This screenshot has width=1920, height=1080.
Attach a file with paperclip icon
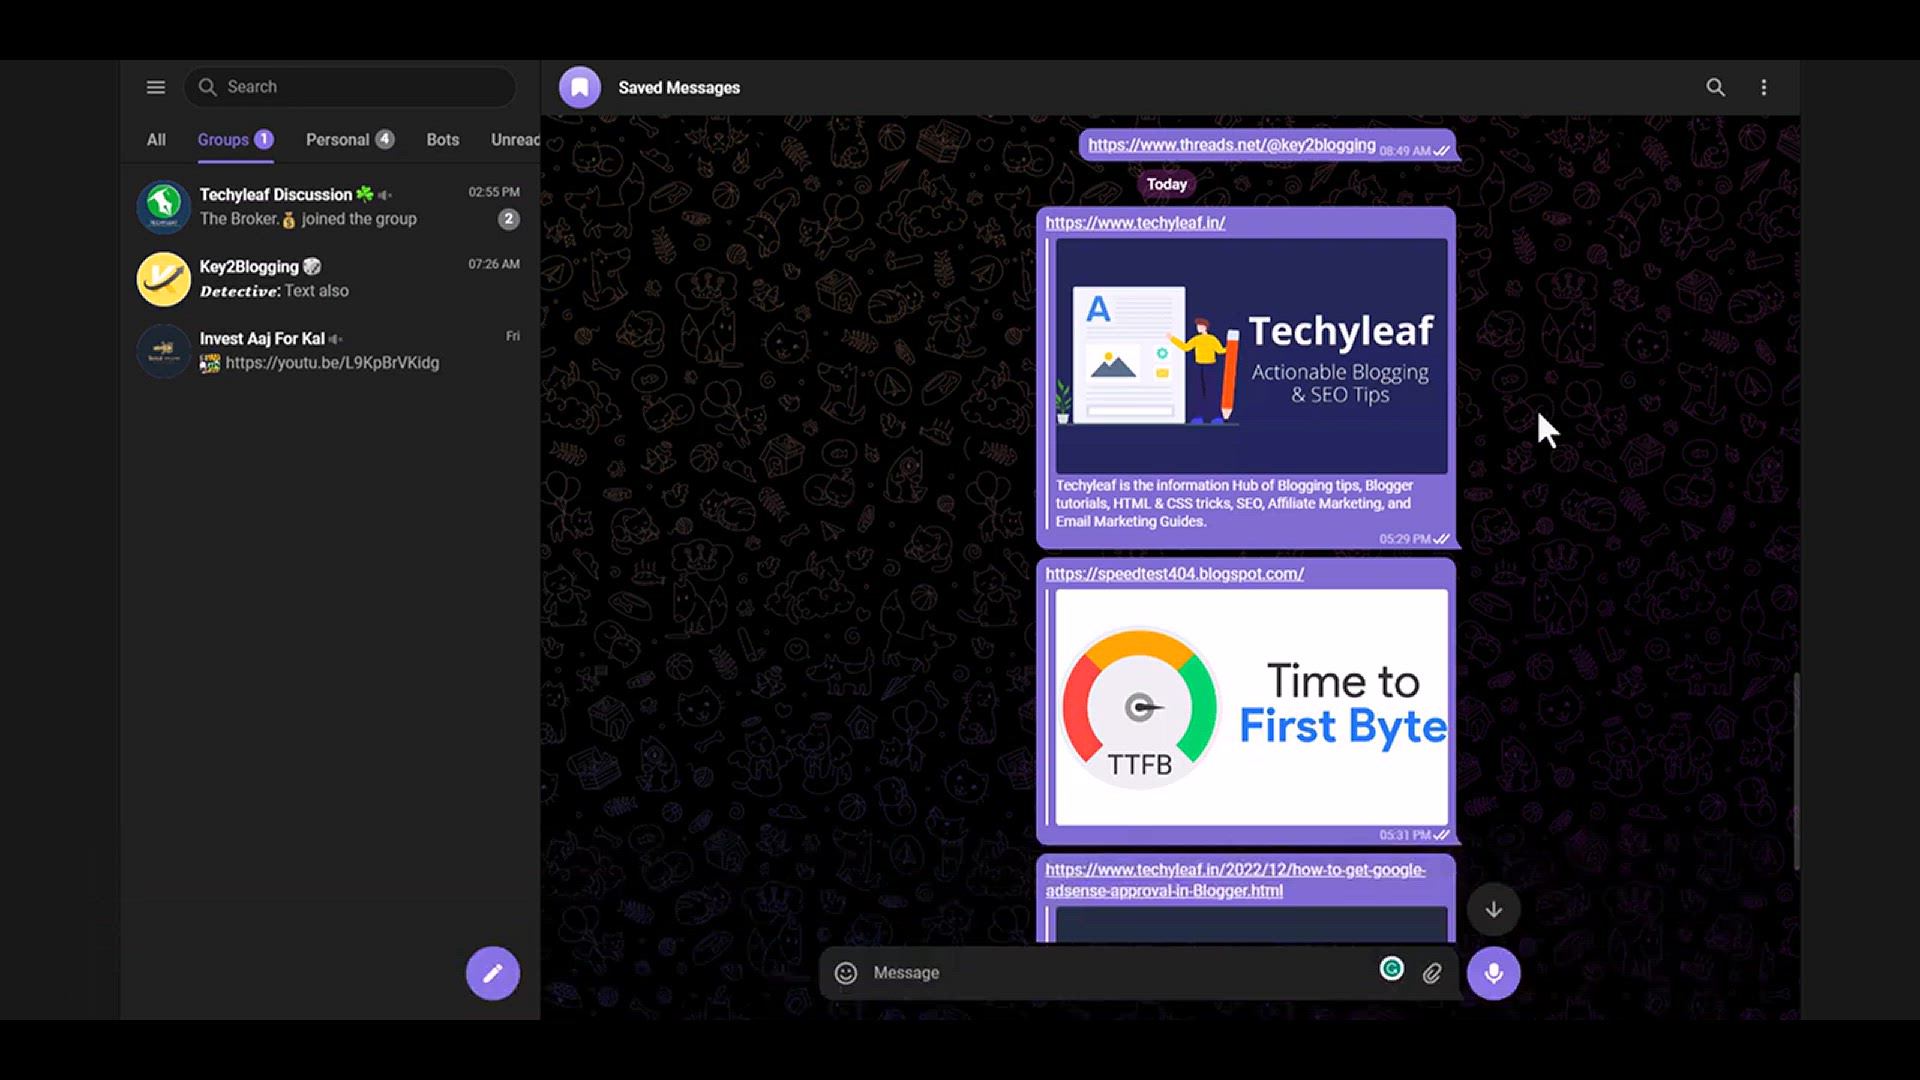pos(1432,973)
